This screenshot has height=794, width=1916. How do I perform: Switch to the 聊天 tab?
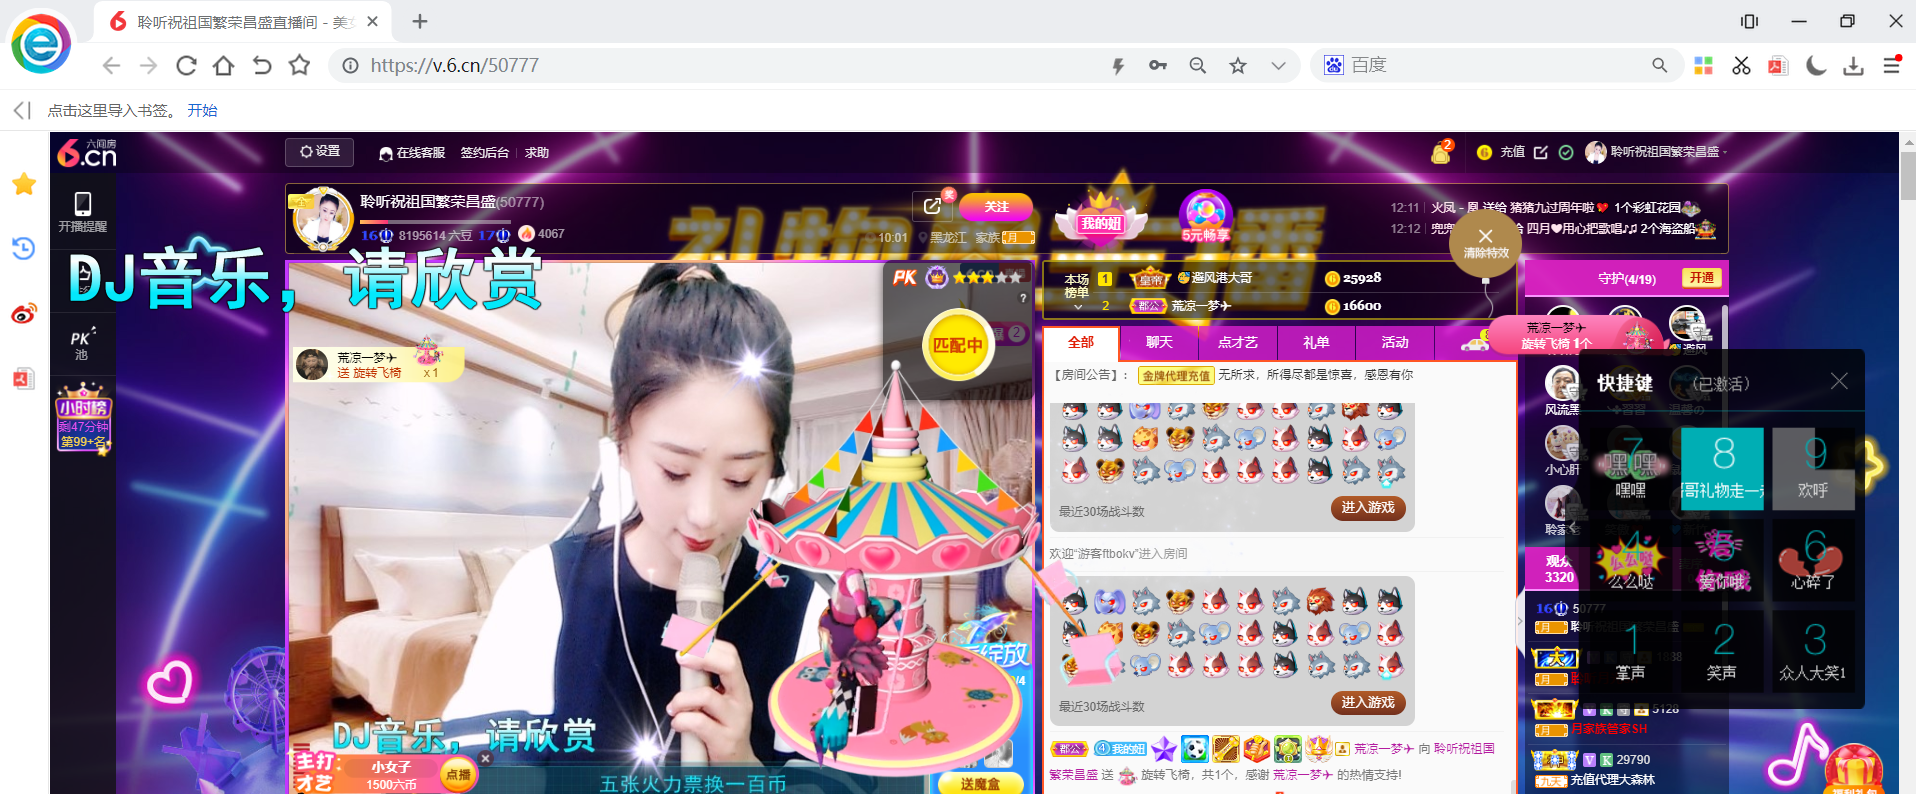[1159, 342]
